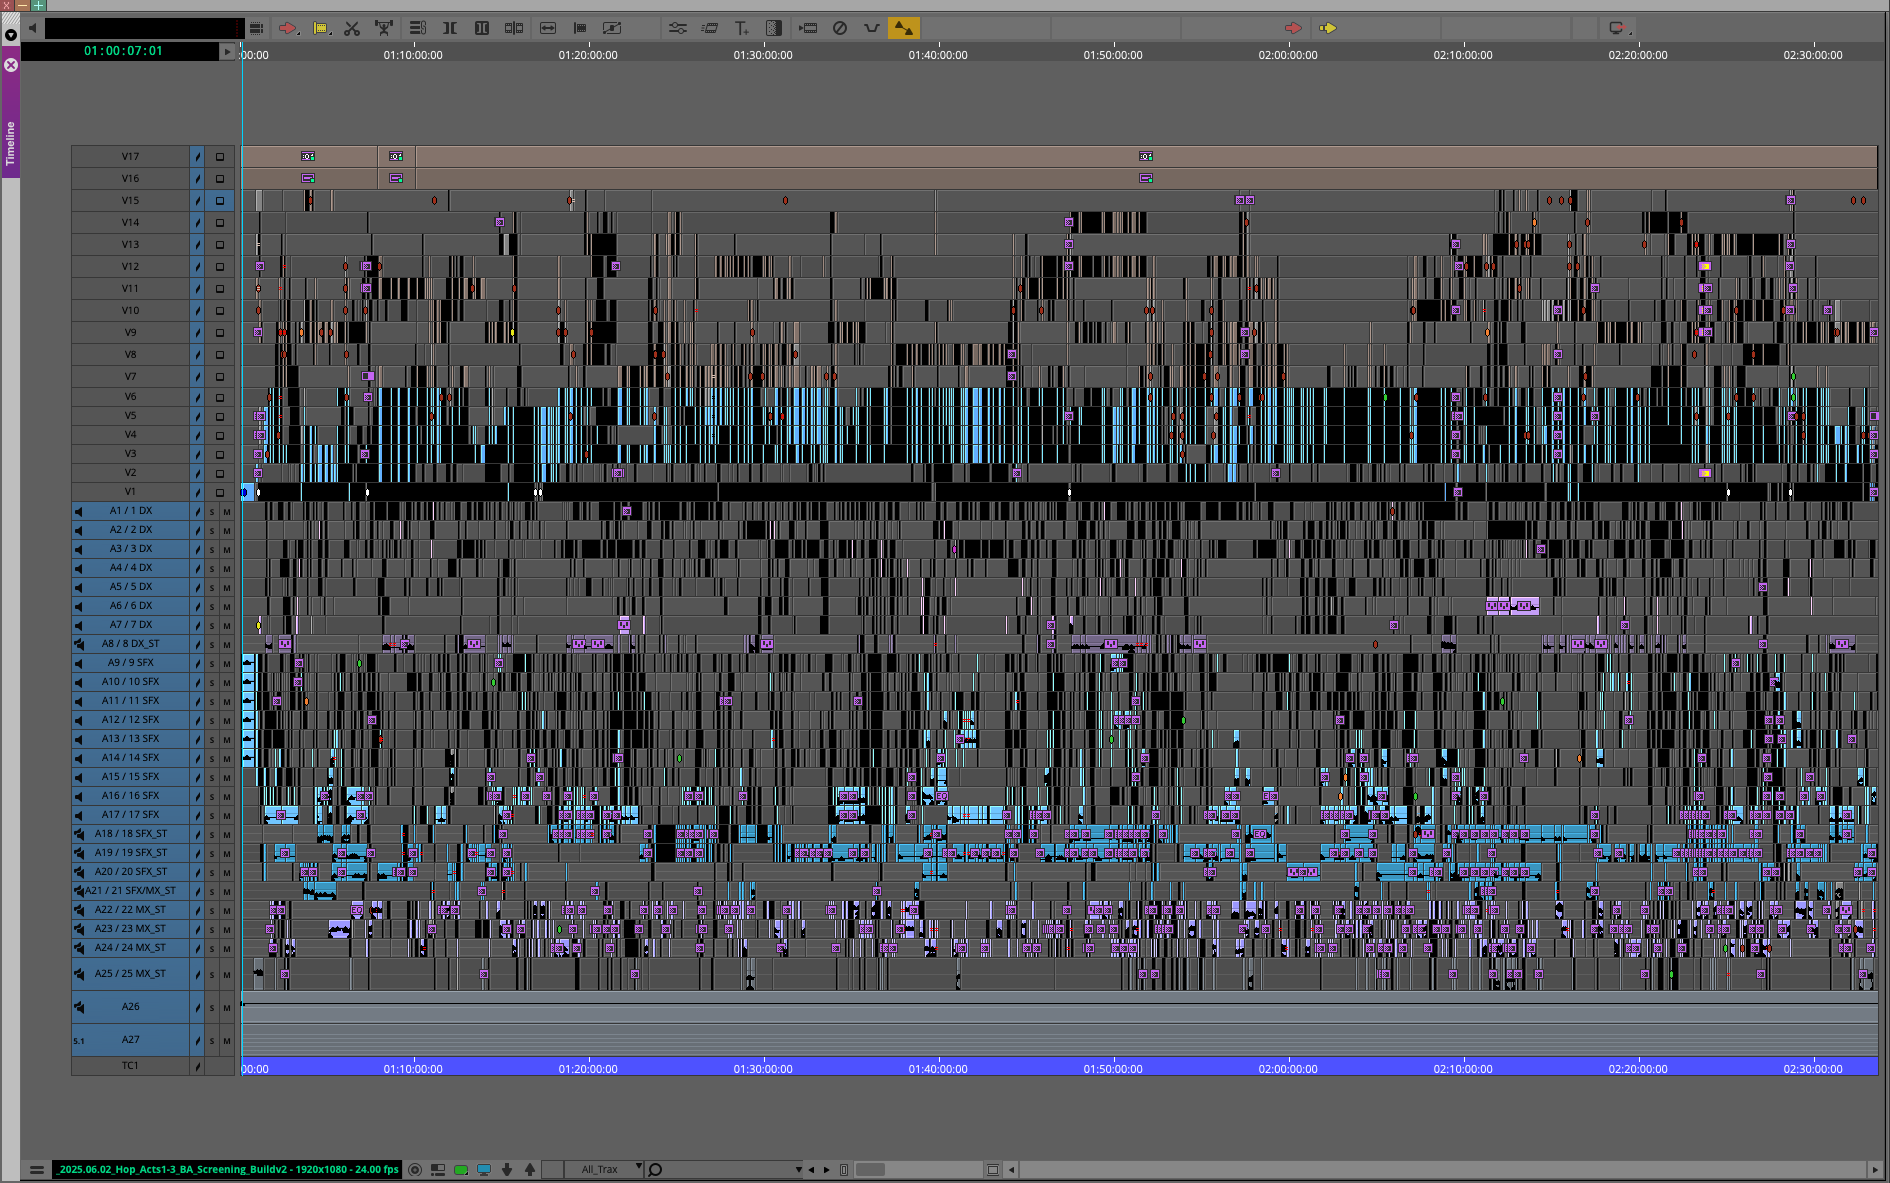Image resolution: width=1890 pixels, height=1183 pixels.
Task: Open the timeline fast menu hamburger
Action: (37, 1169)
